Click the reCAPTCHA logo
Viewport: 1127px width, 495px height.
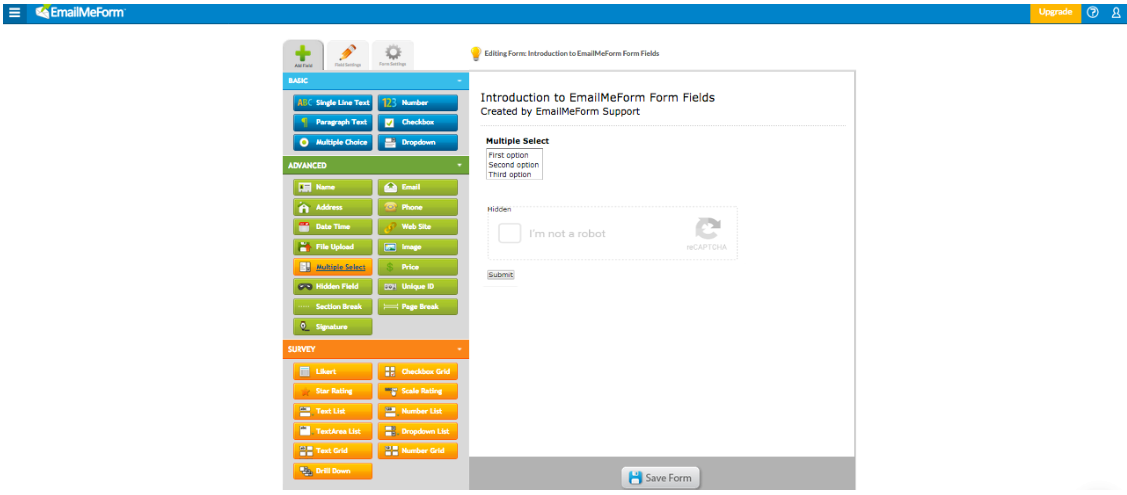(x=707, y=229)
